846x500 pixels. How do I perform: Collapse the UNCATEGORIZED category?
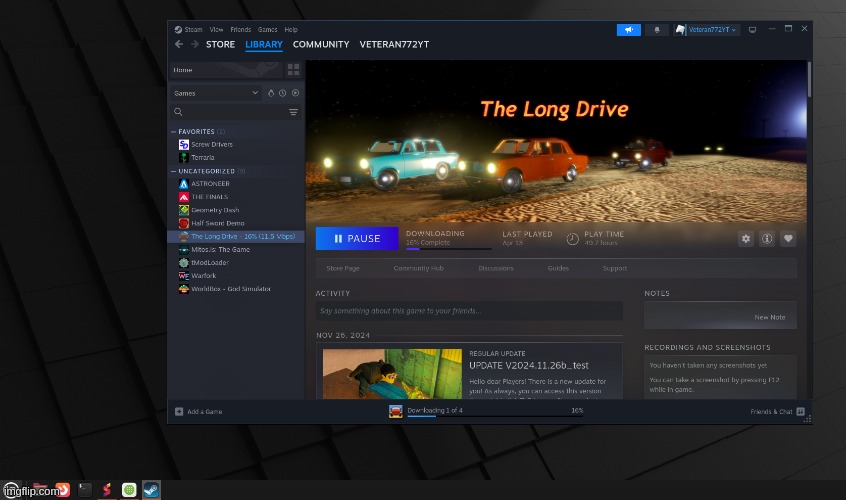pyautogui.click(x=173, y=171)
